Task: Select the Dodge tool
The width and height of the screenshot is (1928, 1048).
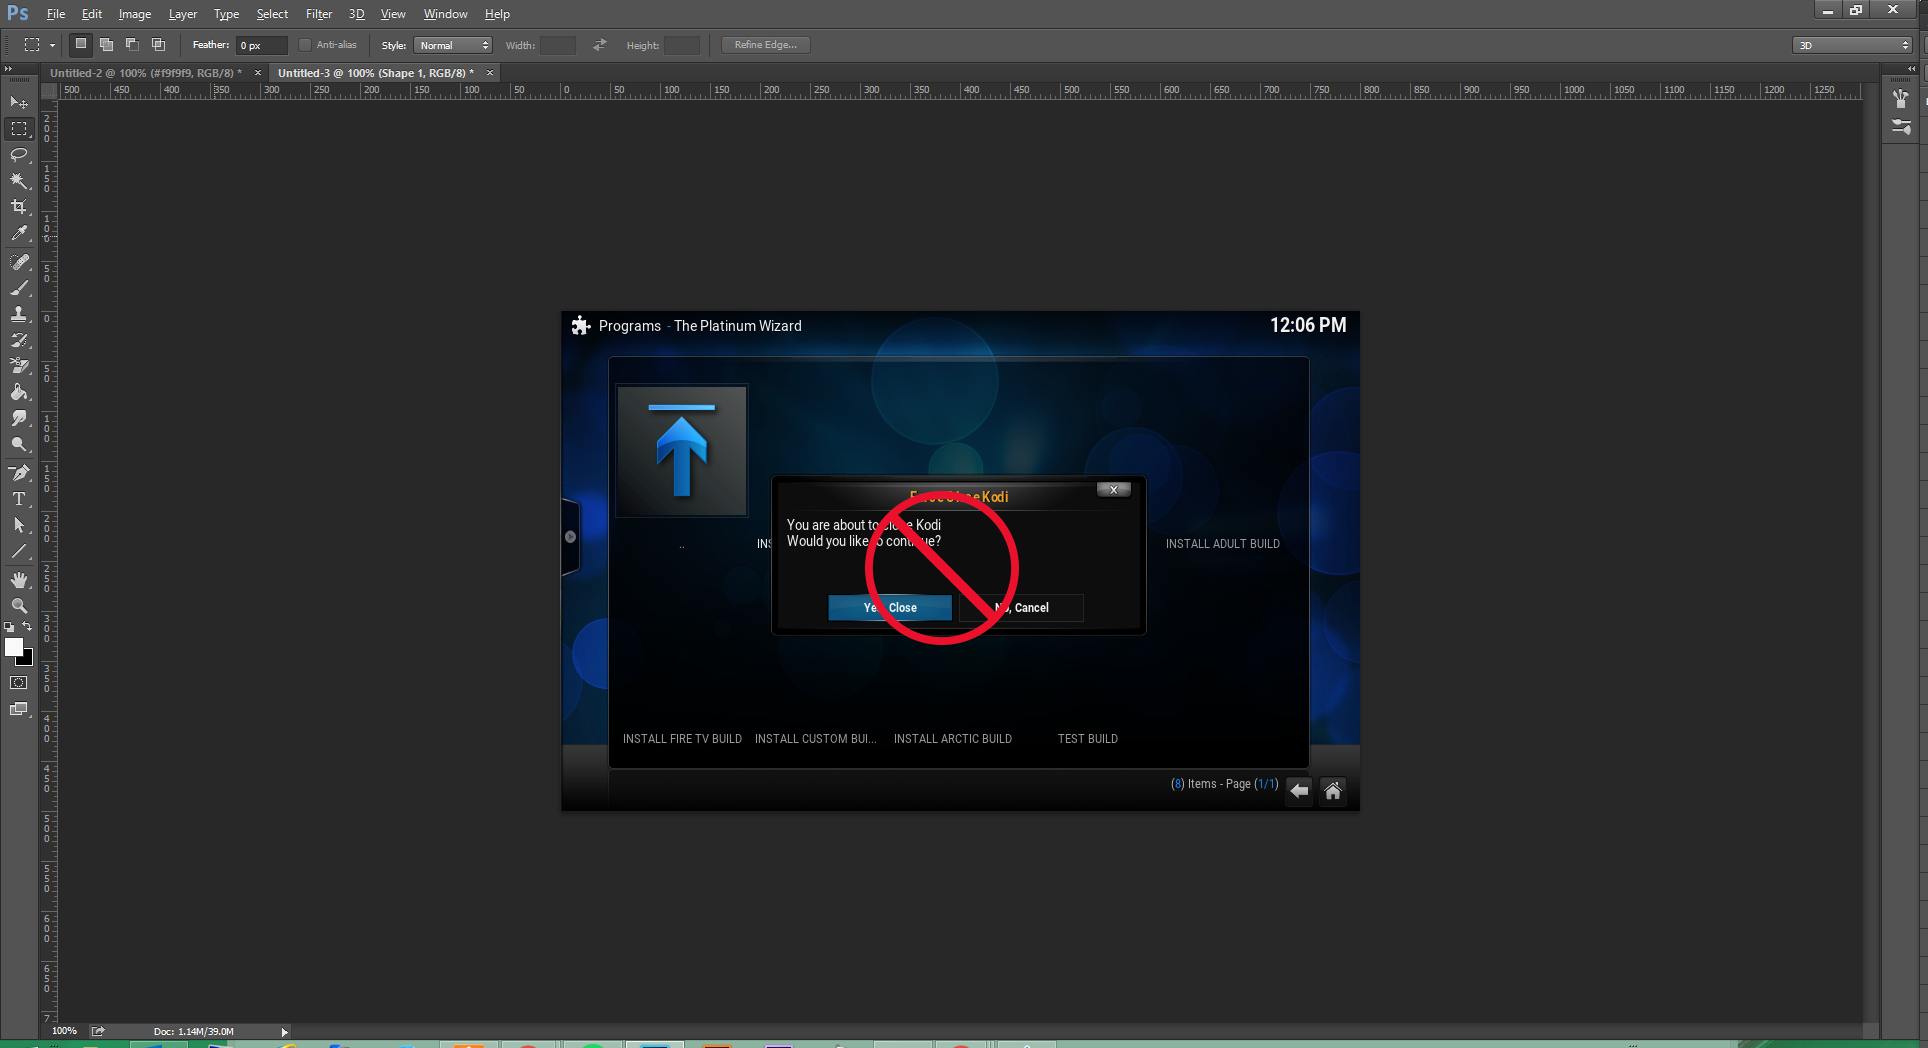Action: tap(19, 444)
